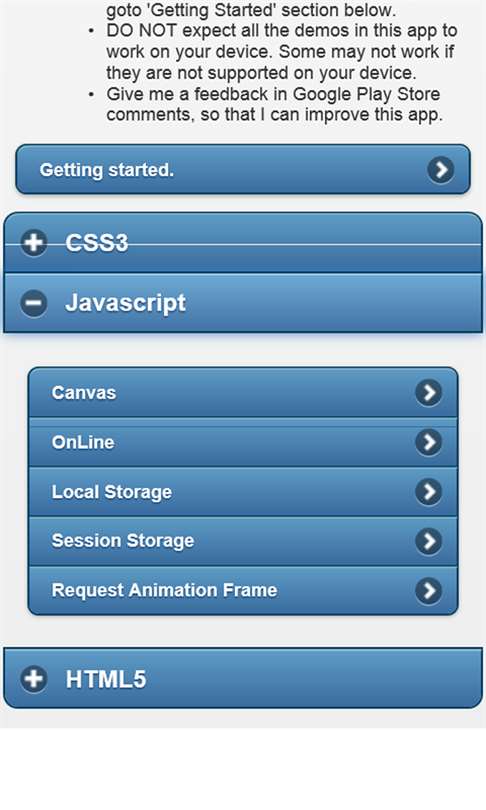Tap the Getting started button
This screenshot has height=810, width=486.
[243, 169]
